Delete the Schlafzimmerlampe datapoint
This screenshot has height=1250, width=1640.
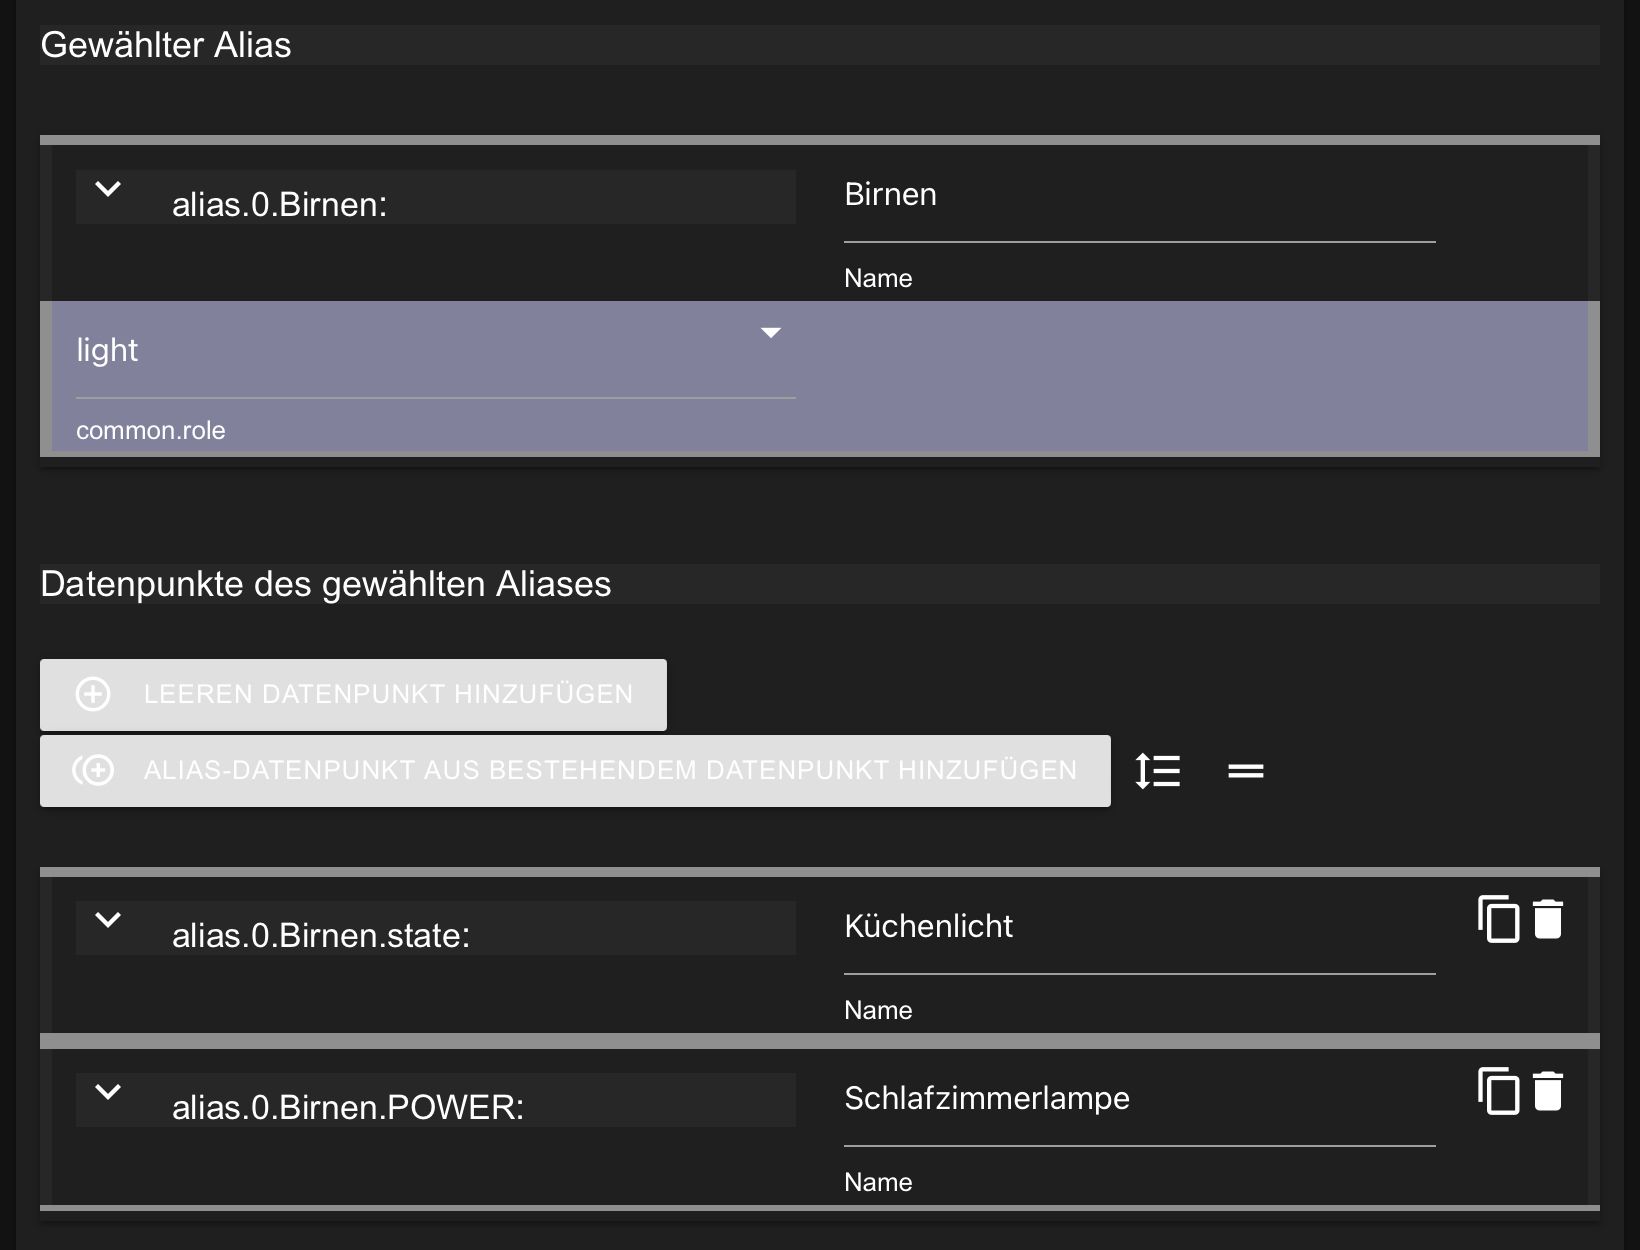pyautogui.click(x=1548, y=1091)
